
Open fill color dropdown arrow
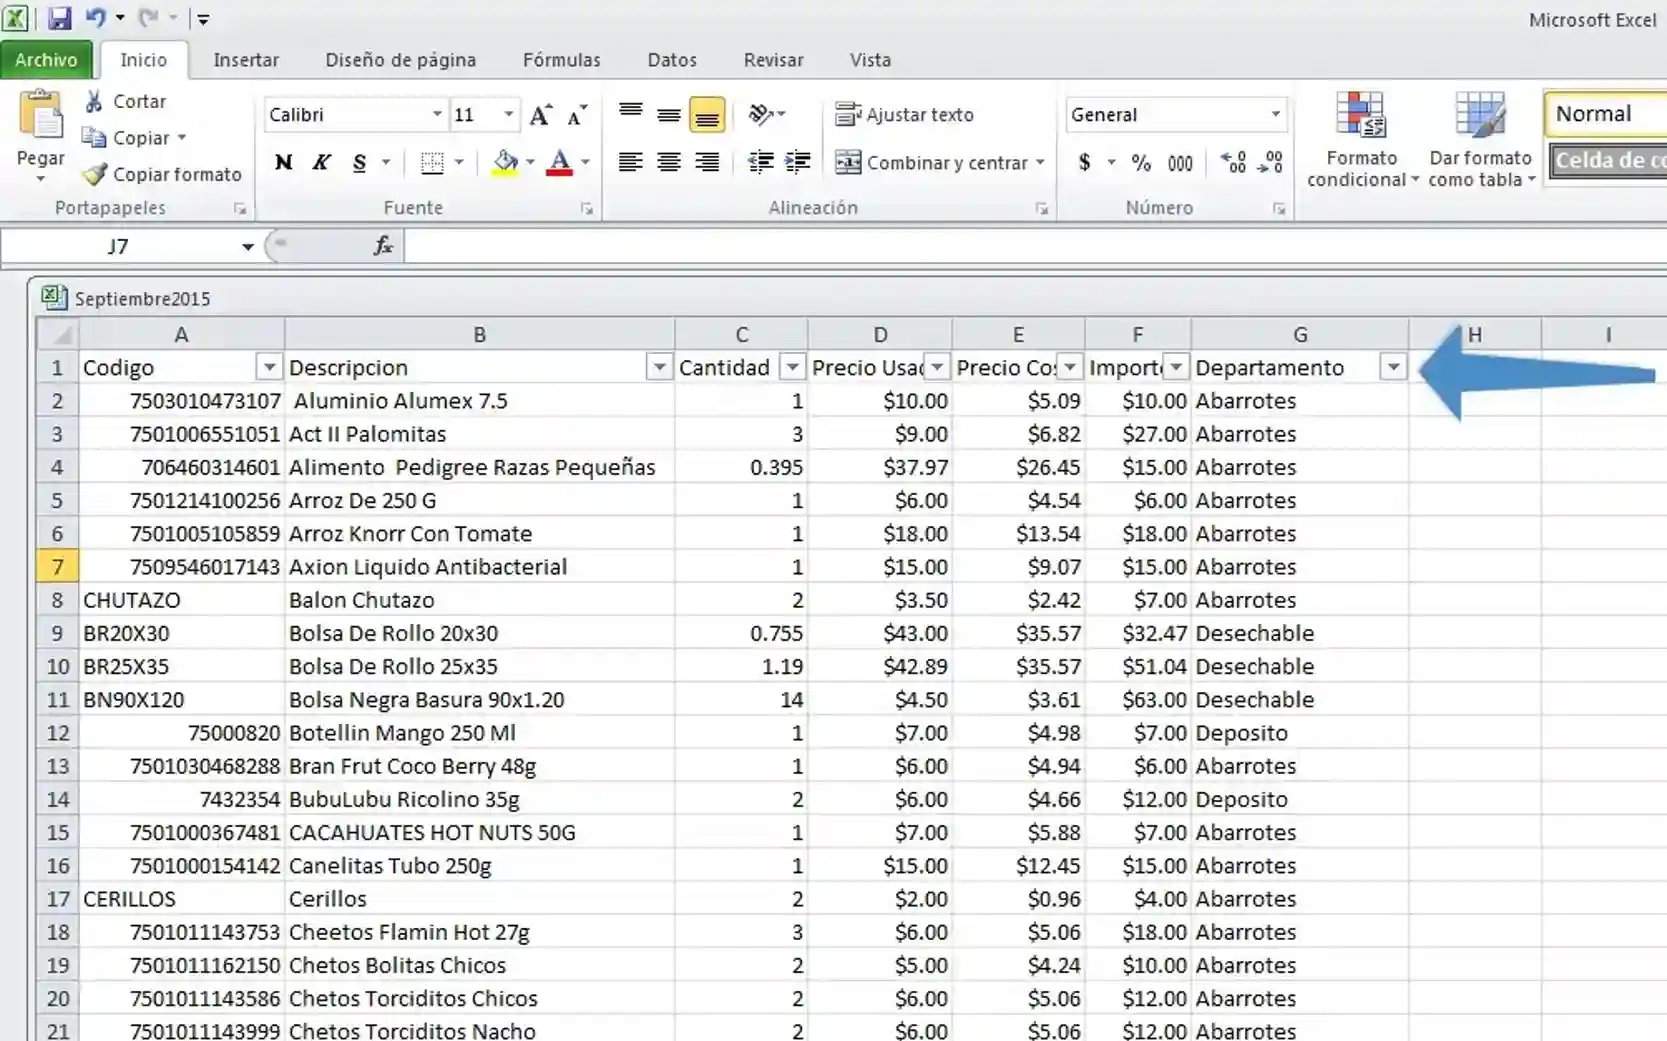pos(530,162)
